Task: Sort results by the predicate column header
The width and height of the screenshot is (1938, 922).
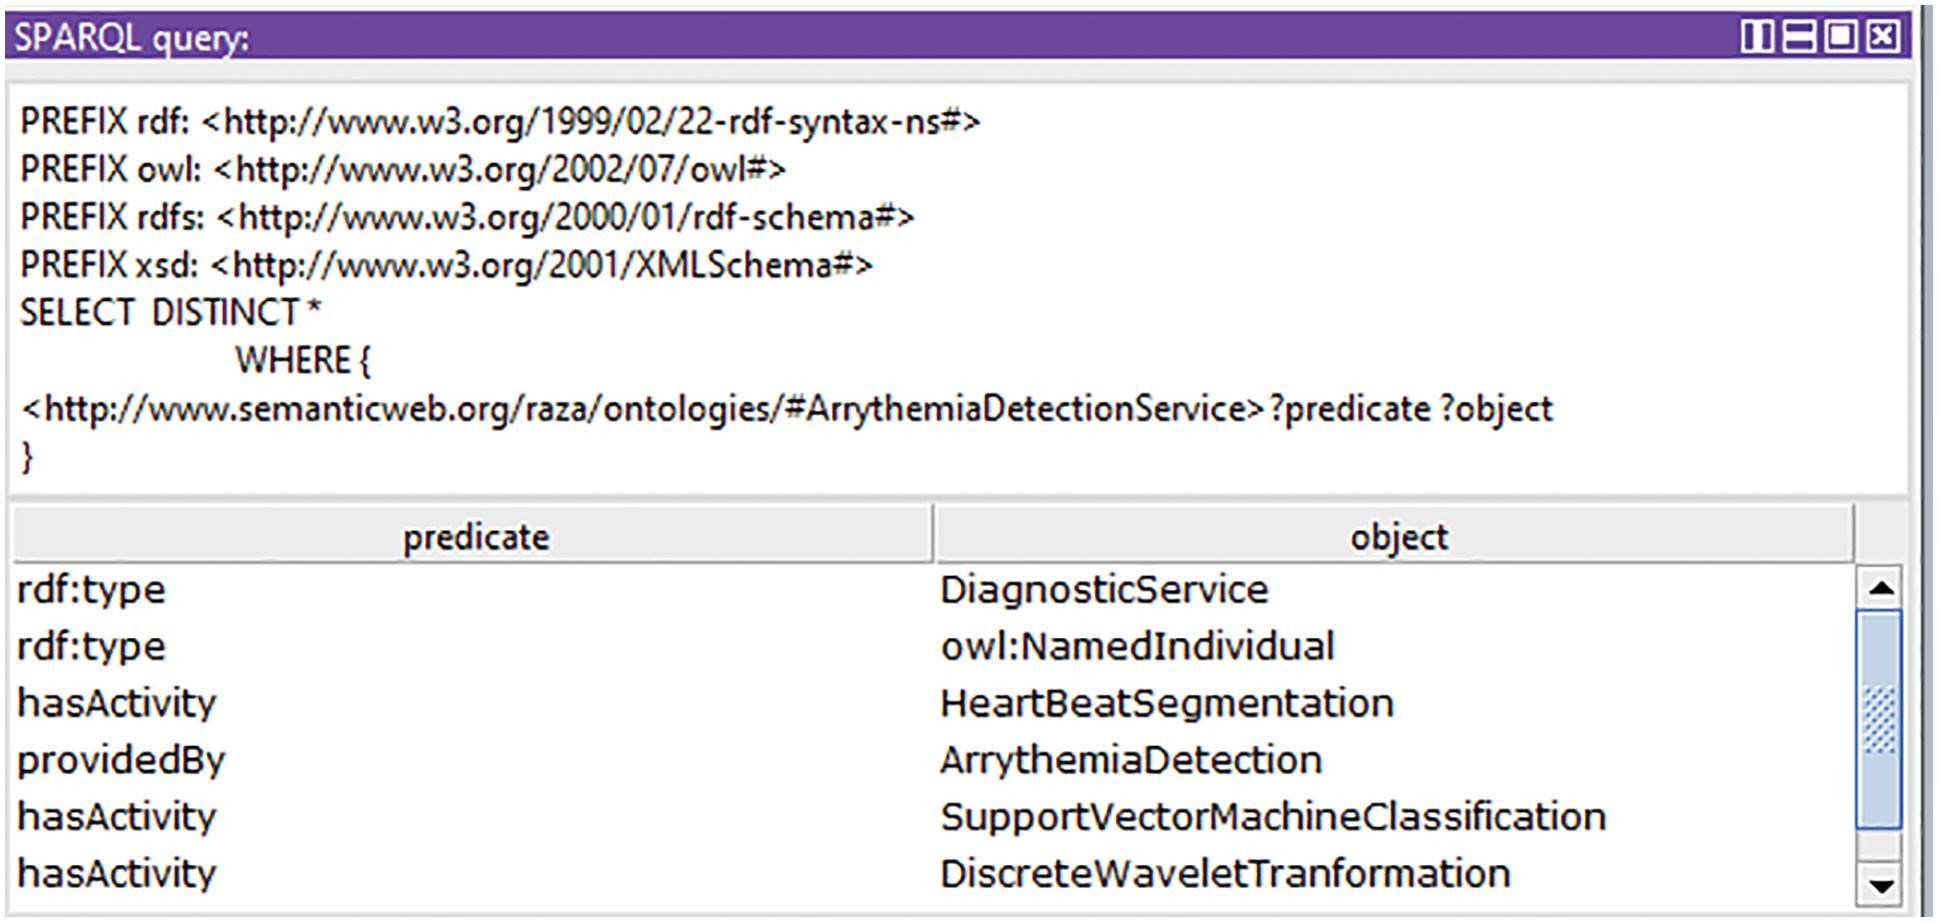Action: 475,537
